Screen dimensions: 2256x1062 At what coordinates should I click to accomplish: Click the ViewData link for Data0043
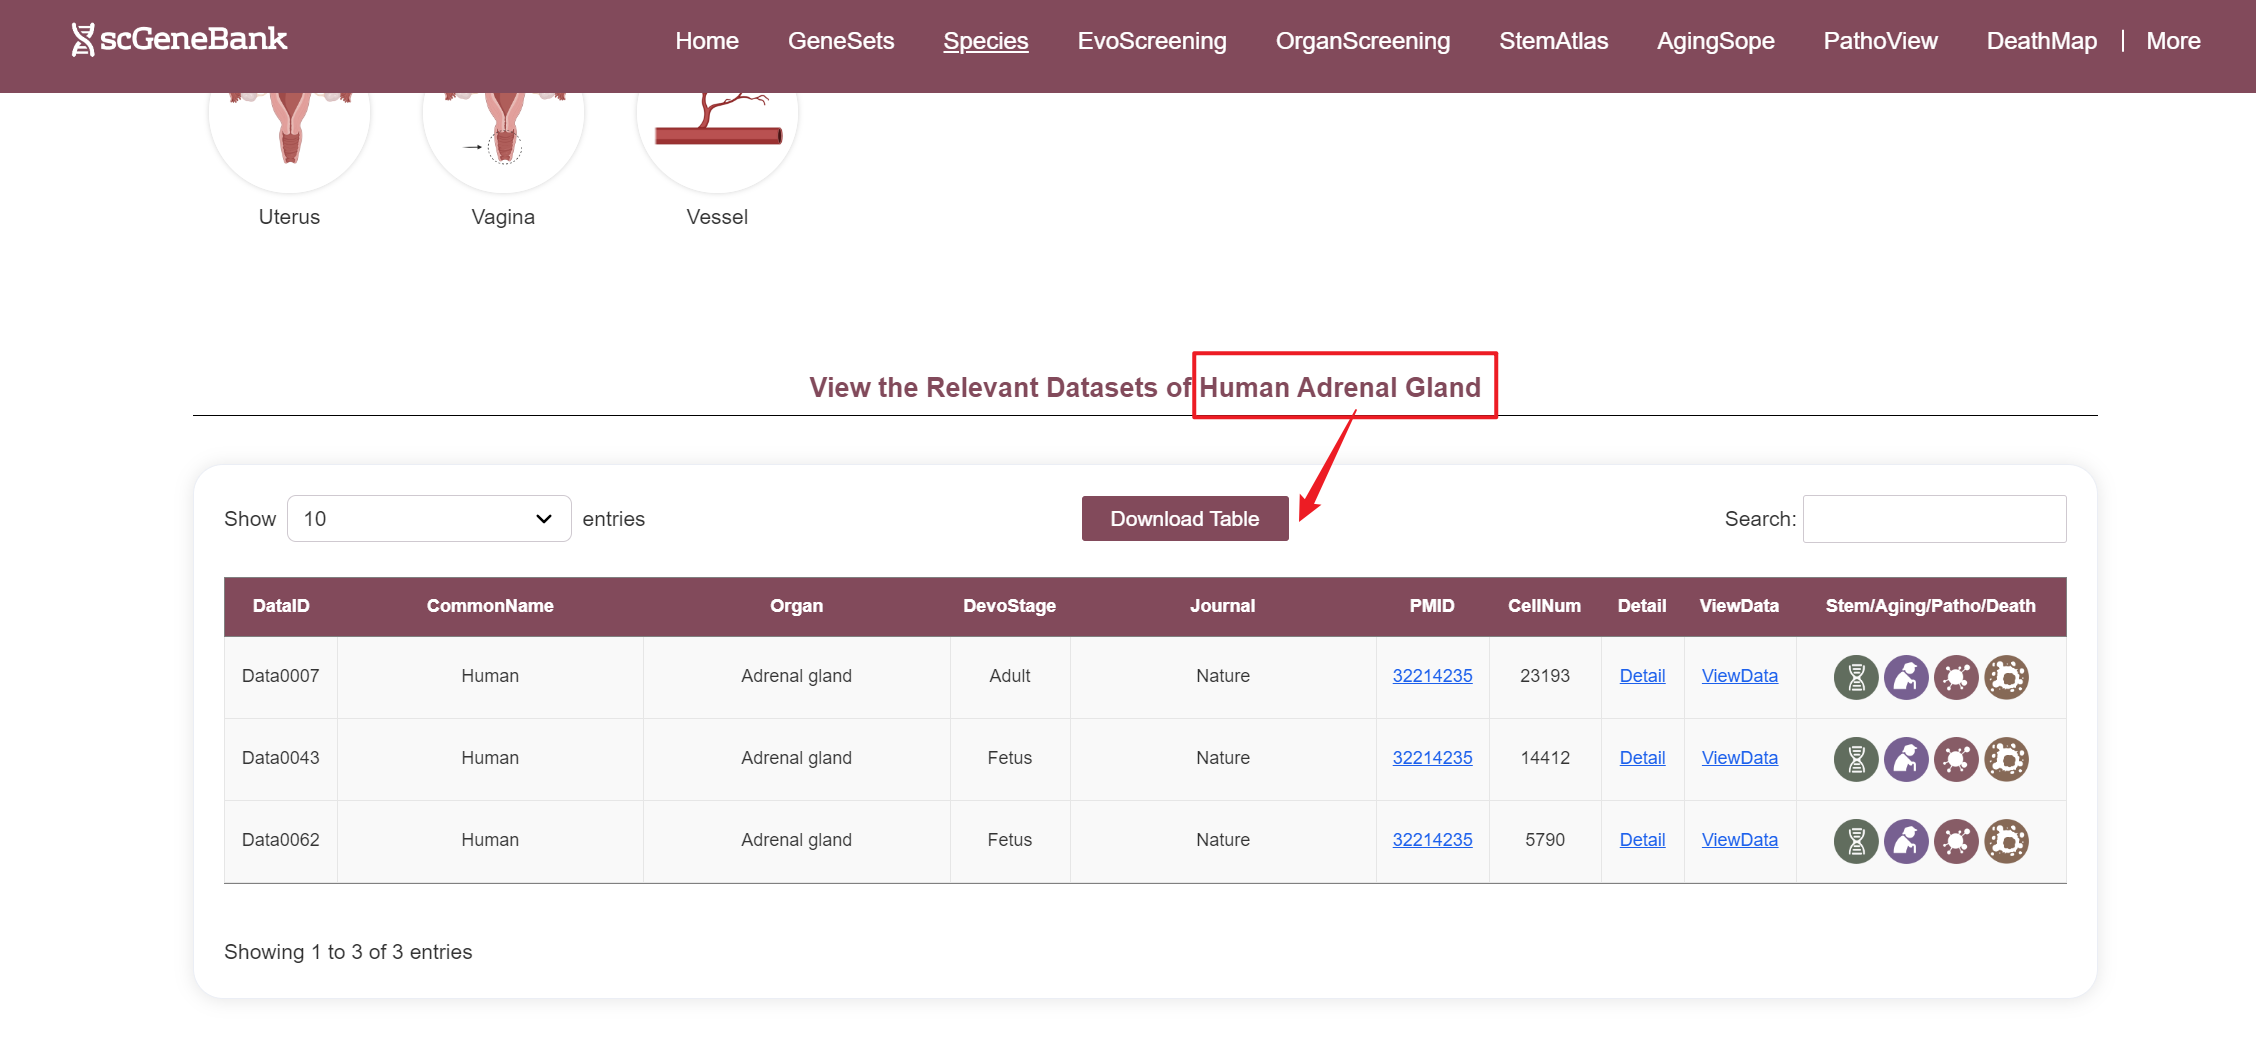(1739, 758)
